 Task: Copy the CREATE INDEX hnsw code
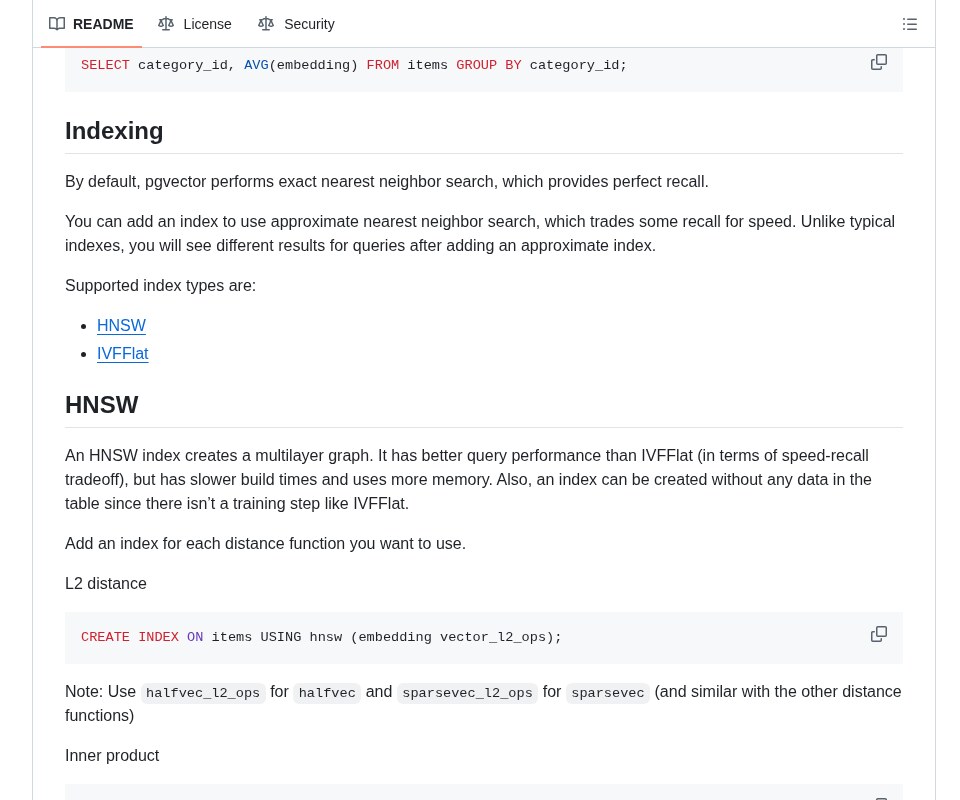tap(879, 634)
